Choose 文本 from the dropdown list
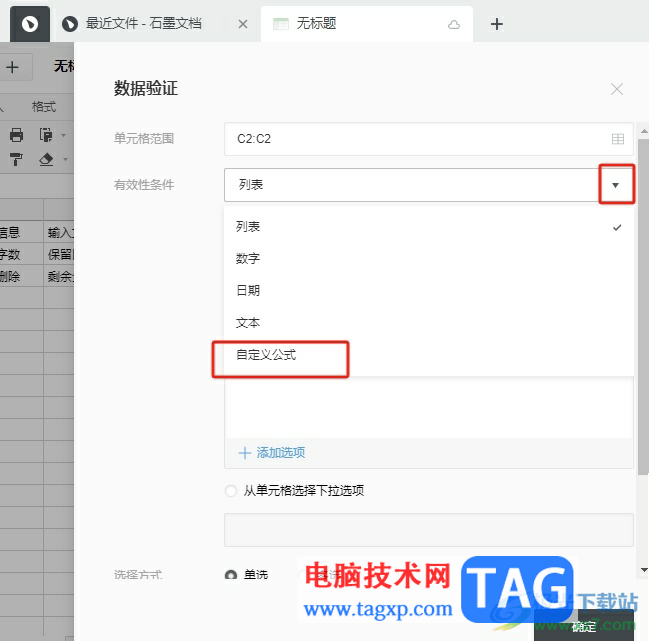 click(429, 322)
